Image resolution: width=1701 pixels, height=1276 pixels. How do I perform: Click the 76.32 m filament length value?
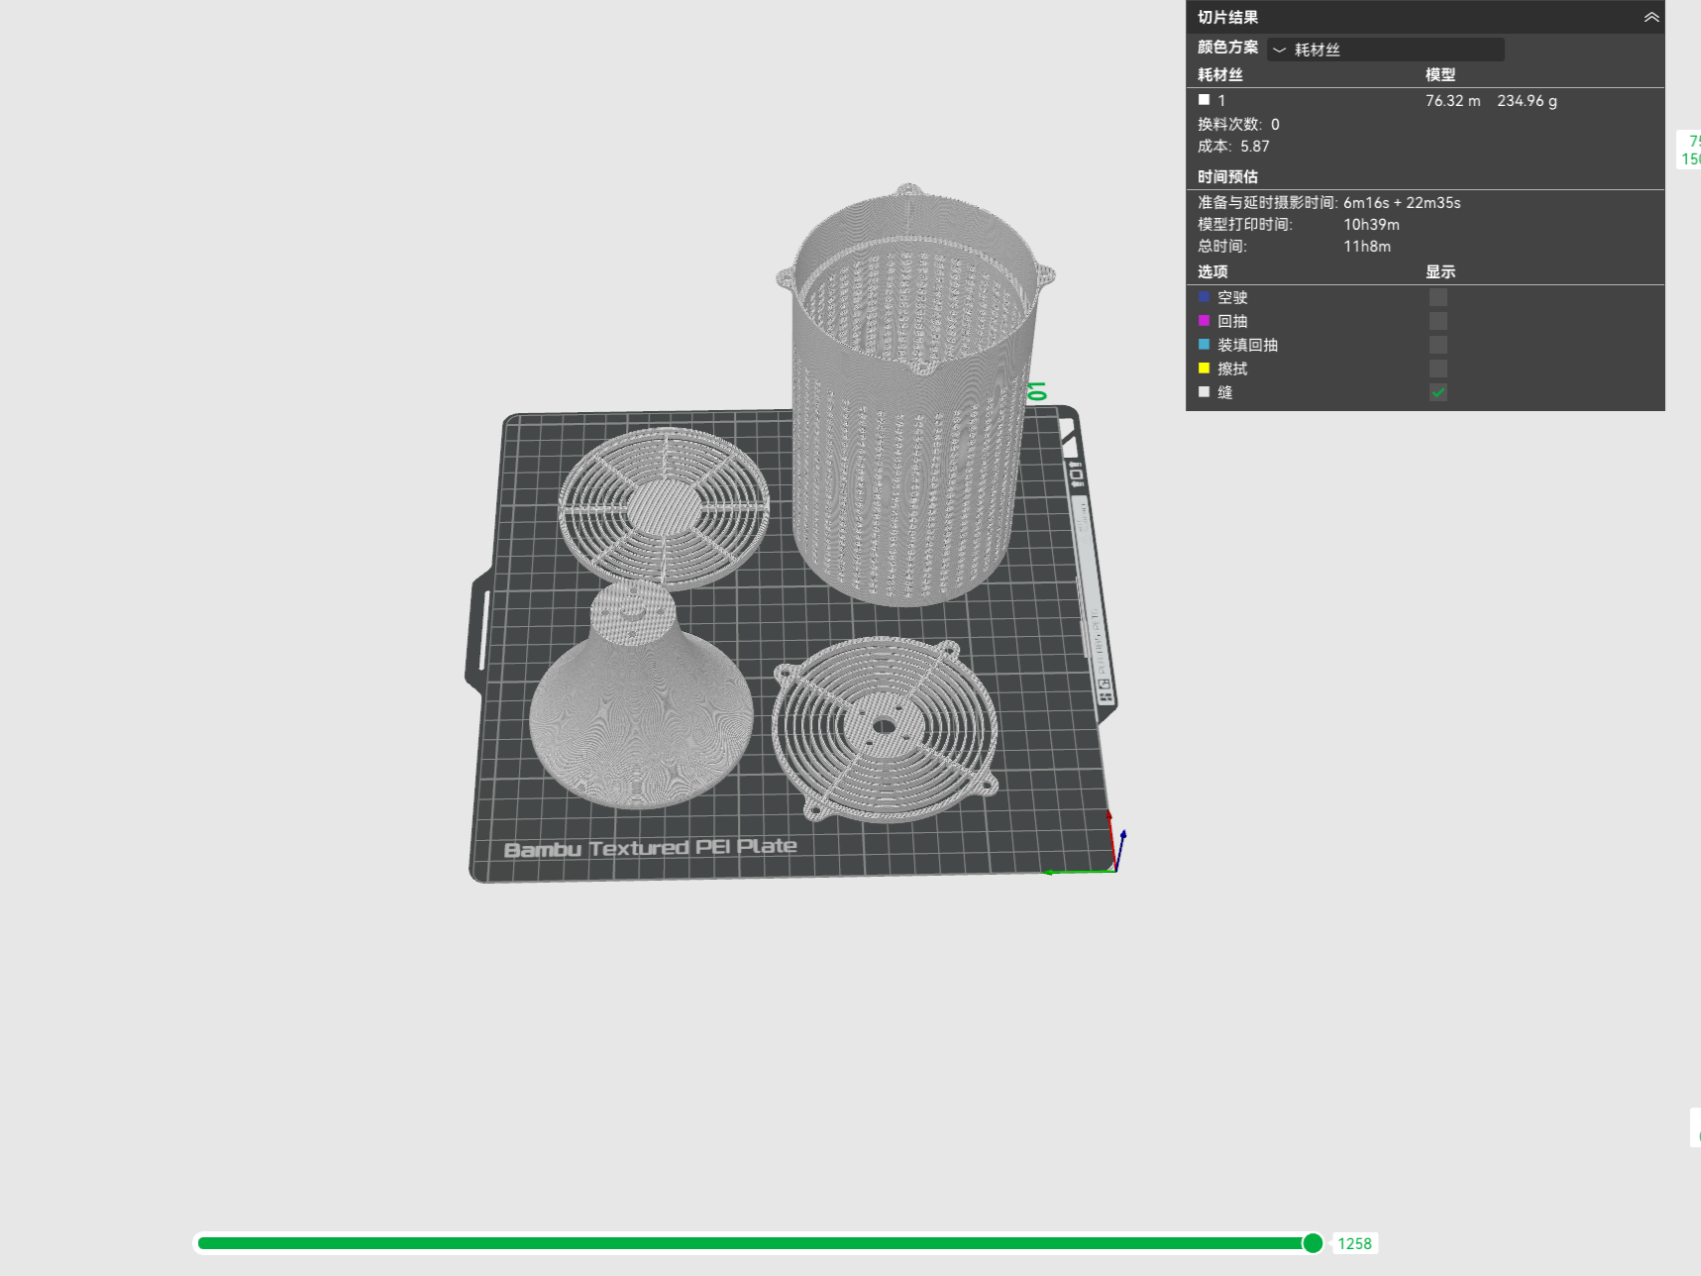tap(1453, 101)
